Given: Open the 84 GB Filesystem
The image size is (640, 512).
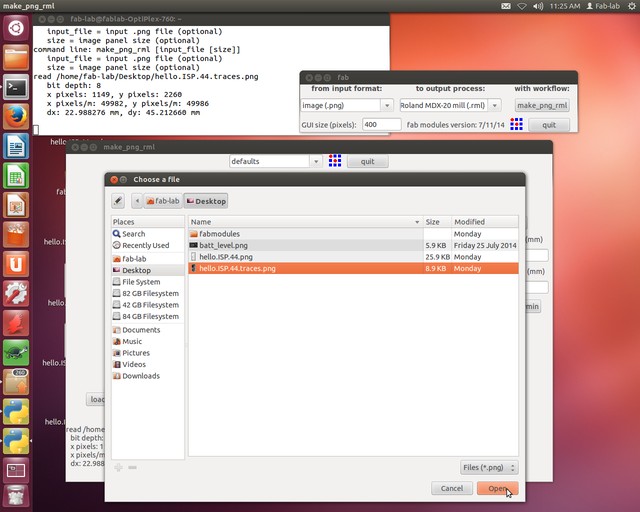Looking at the screenshot, I should [147, 316].
